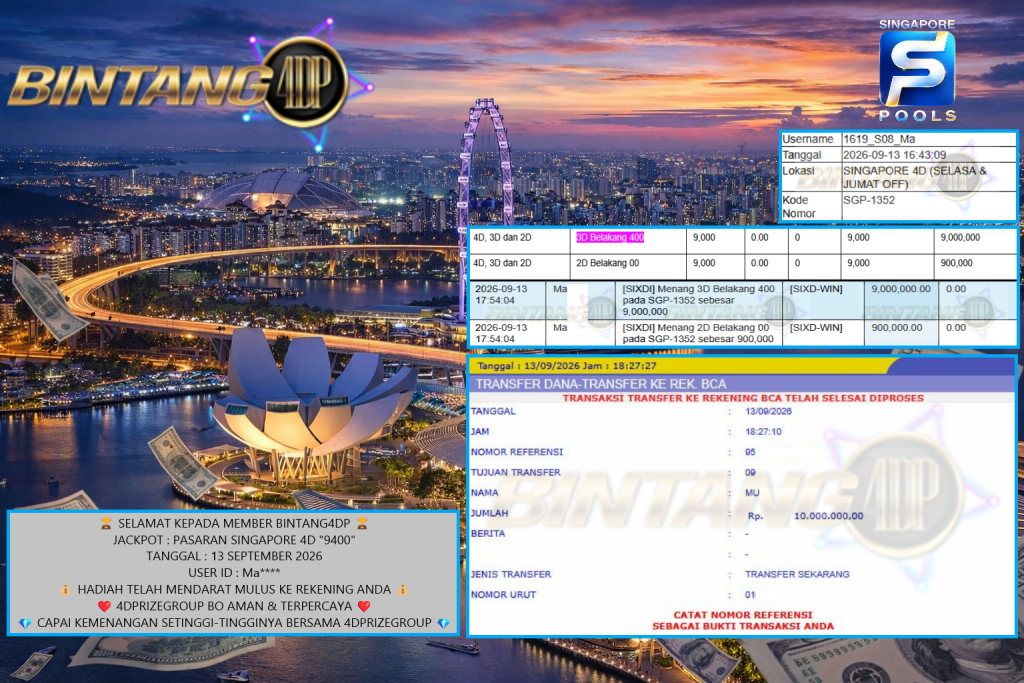The width and height of the screenshot is (1024, 683).
Task: Click the Singapore Pools logo
Action: click(917, 71)
